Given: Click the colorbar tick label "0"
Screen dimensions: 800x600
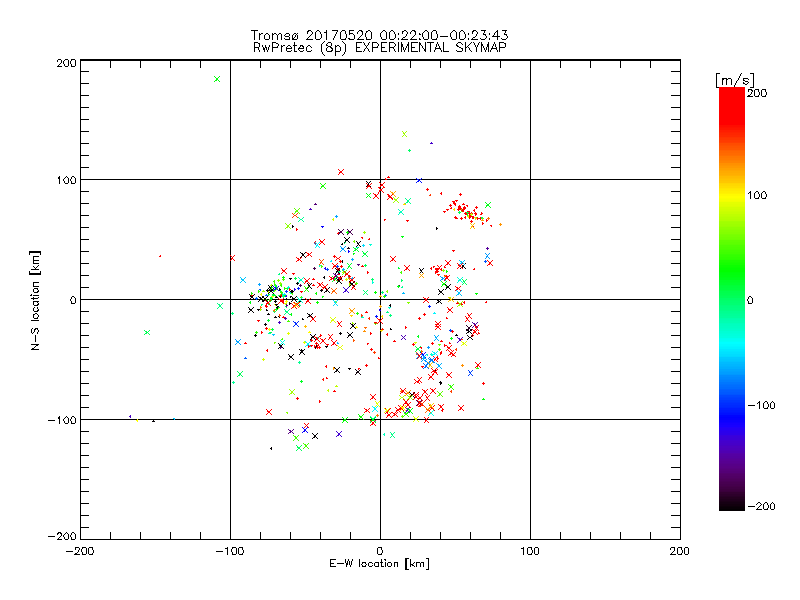Looking at the screenshot, I should [x=750, y=300].
